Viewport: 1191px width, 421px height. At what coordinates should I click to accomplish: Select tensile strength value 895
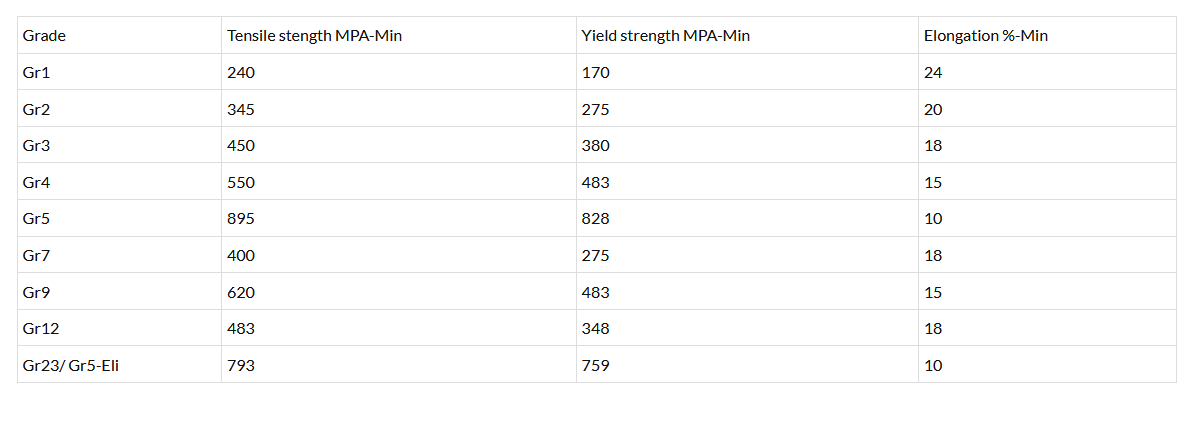pyautogui.click(x=241, y=219)
